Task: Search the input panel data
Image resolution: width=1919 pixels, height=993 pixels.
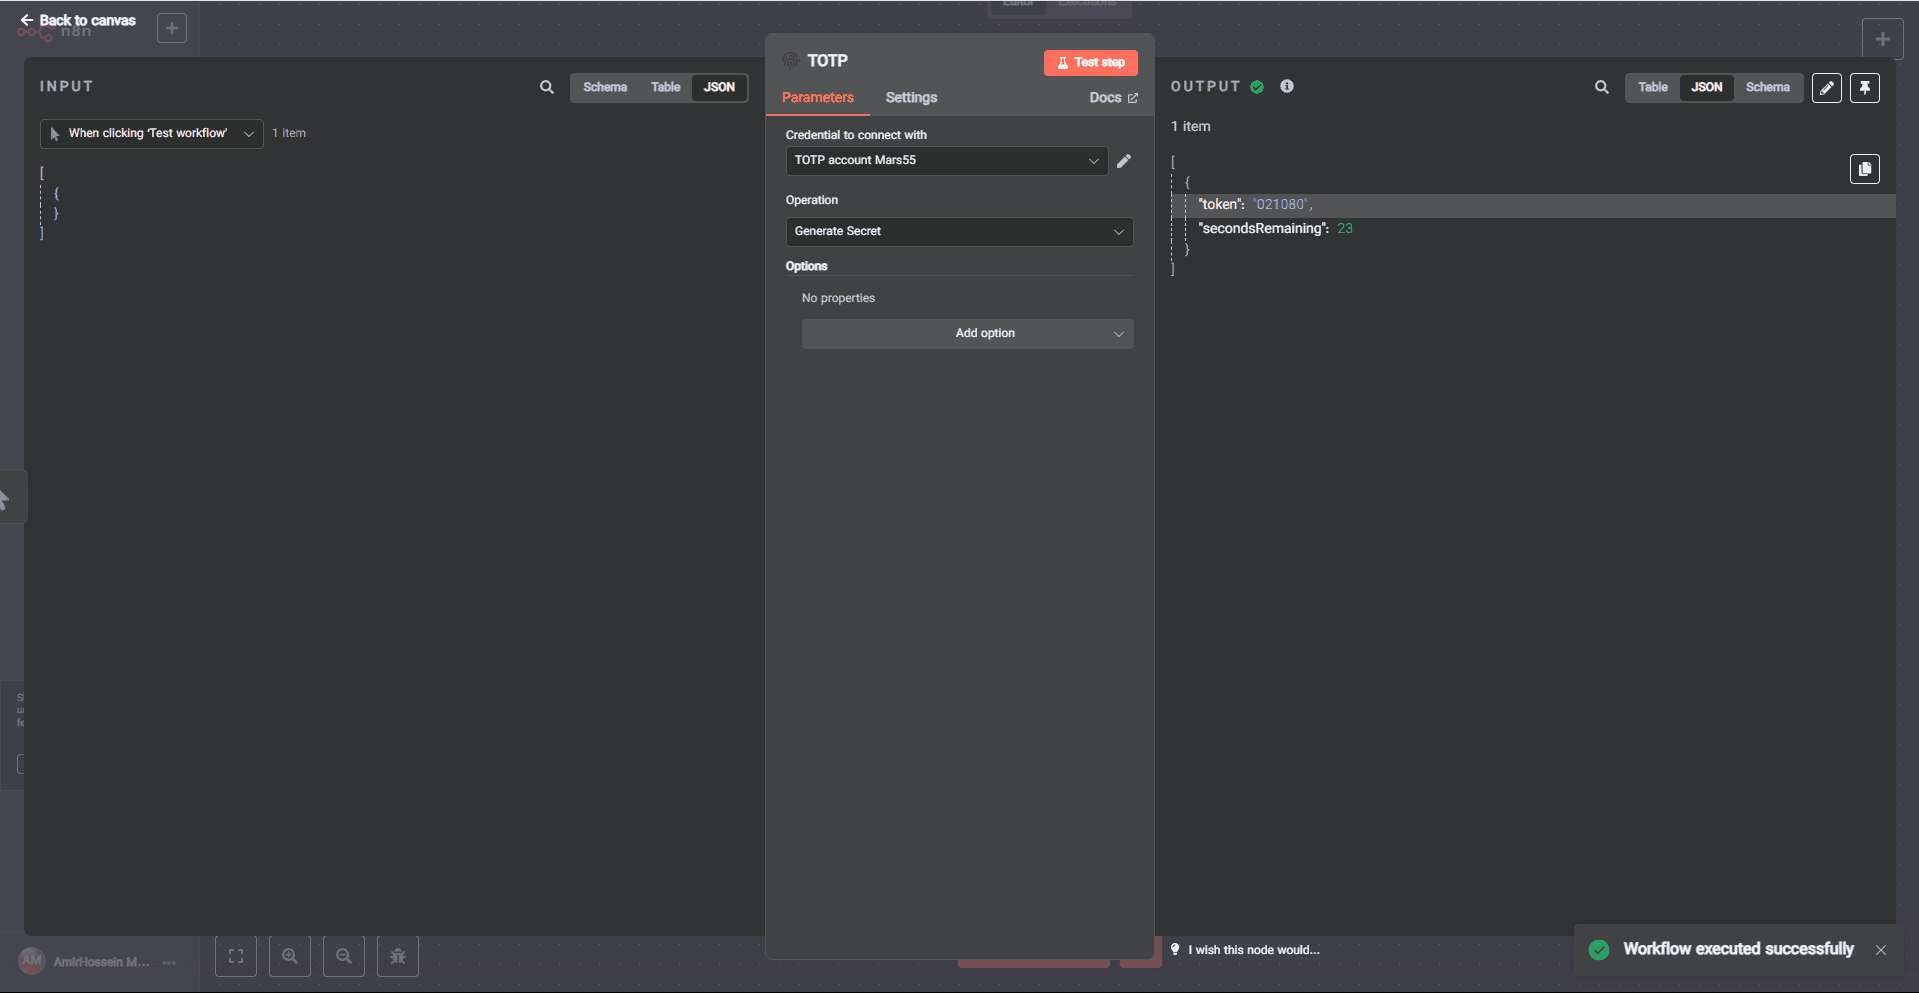Action: tap(547, 87)
